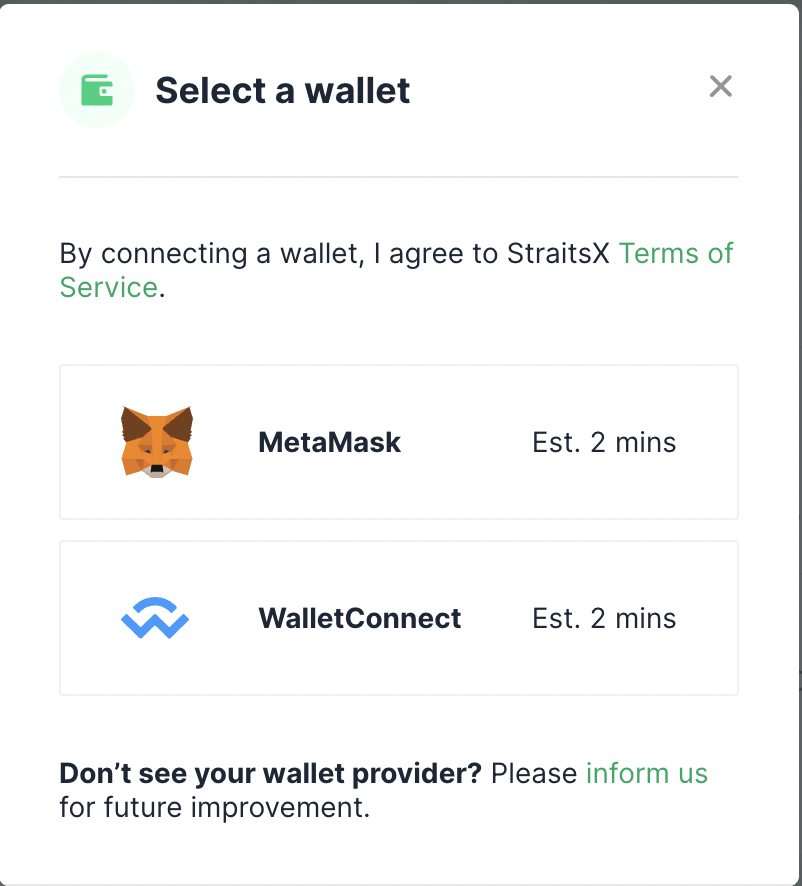This screenshot has width=802, height=886.
Task: Click the Select a wallet heading
Action: [x=283, y=90]
